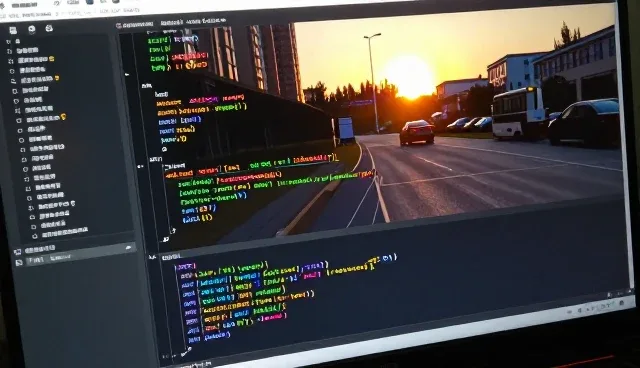This screenshot has height=368, width=640.
Task: Switch to the third tab above the editor
Action: click(206, 20)
